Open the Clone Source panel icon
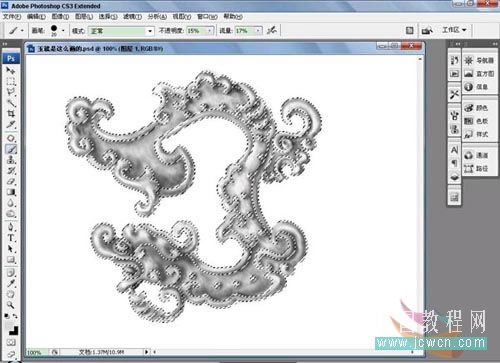Image resolution: width=500 pixels, height=363 pixels. [454, 129]
